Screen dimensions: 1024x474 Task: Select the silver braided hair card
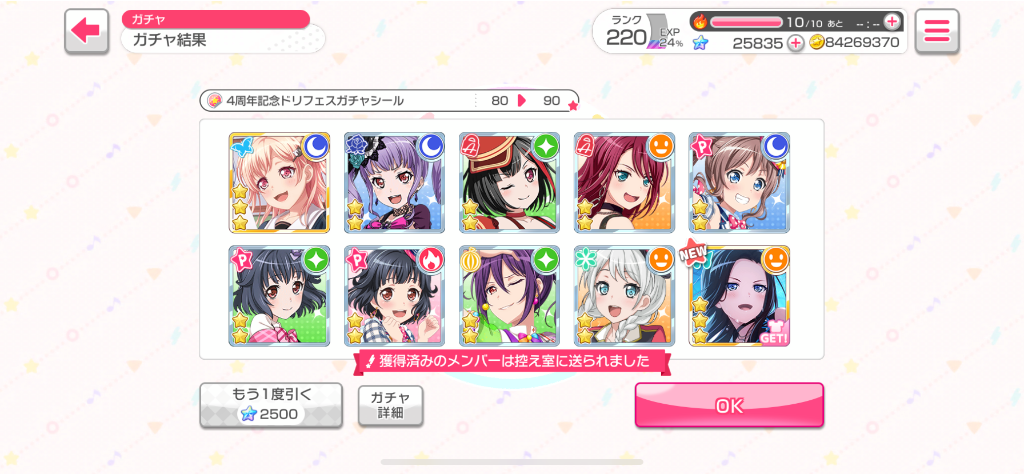click(x=624, y=296)
